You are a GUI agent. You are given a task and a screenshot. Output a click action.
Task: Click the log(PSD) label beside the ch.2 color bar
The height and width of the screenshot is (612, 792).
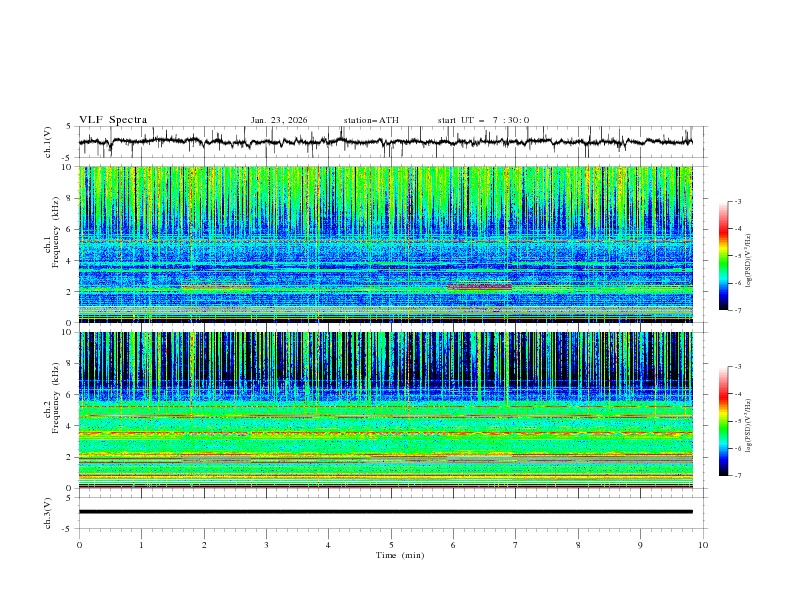point(749,426)
